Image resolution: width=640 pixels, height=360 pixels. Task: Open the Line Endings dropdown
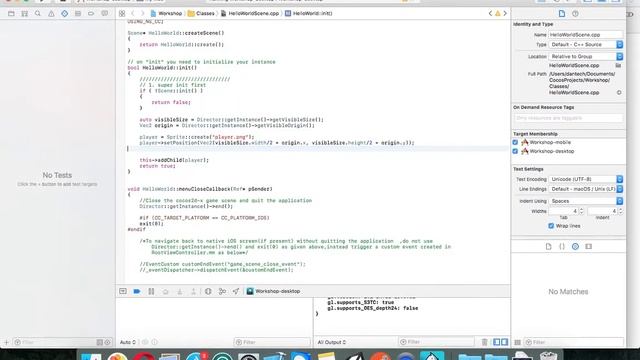[x=586, y=189]
